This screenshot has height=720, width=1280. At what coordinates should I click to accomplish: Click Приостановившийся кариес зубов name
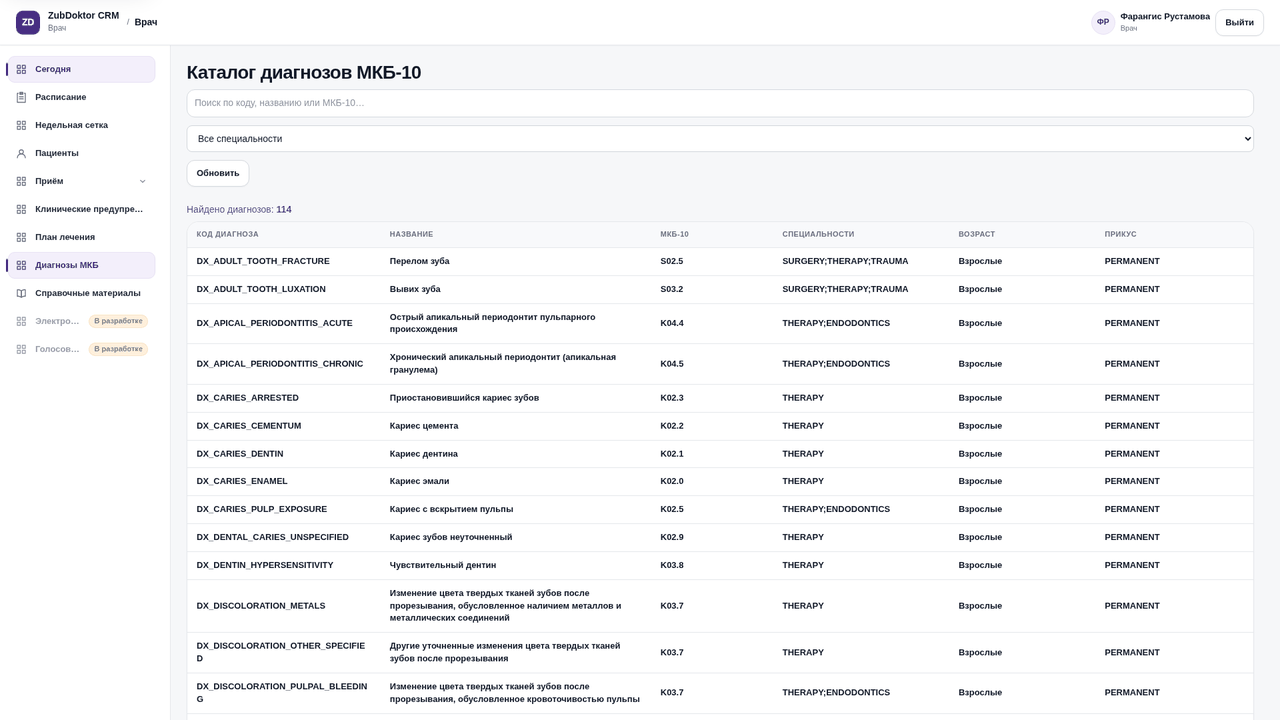[464, 398]
